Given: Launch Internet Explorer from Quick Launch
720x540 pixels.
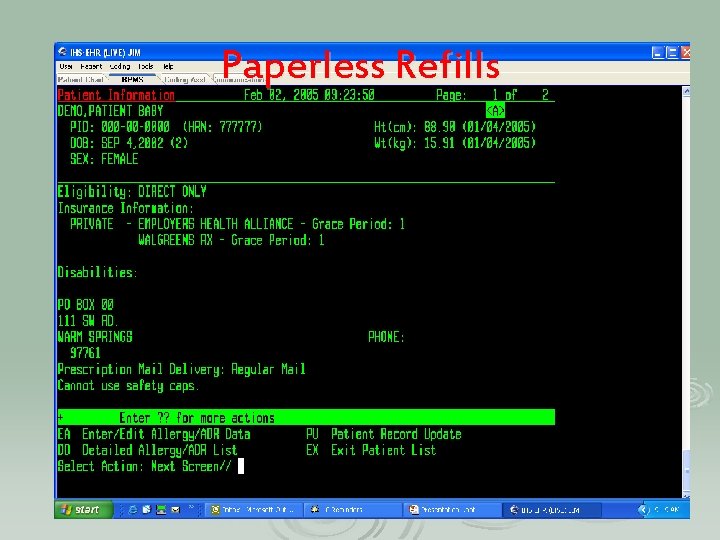Looking at the screenshot, I should [x=133, y=510].
